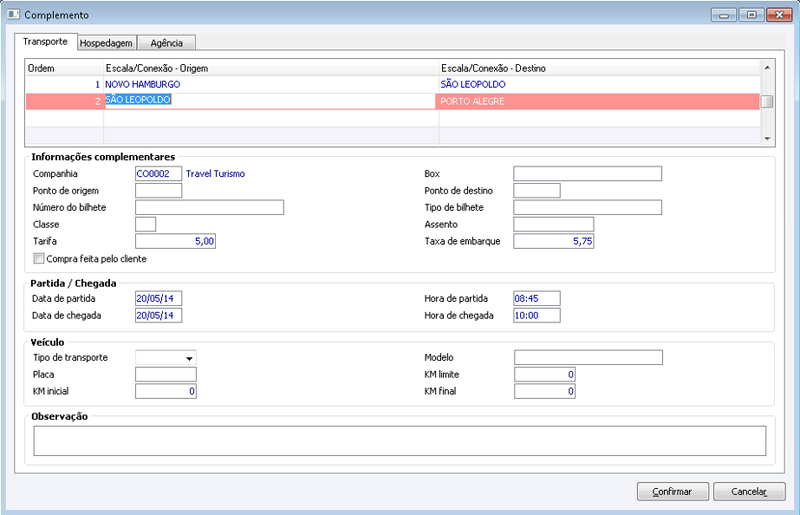Click the Modelo input field
The height and width of the screenshot is (515, 800).
pos(588,357)
